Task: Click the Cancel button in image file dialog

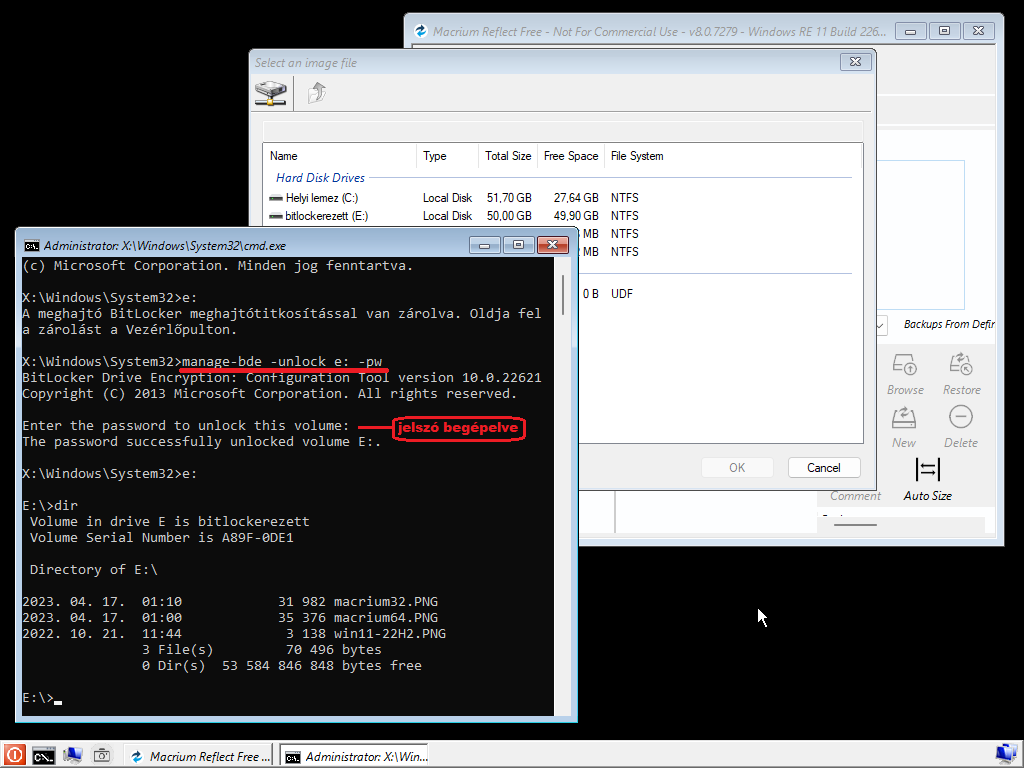Action: coord(824,468)
